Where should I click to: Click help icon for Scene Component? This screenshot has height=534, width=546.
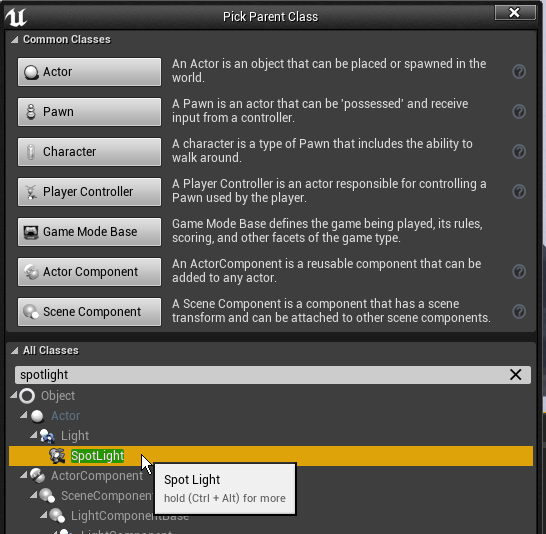point(519,312)
